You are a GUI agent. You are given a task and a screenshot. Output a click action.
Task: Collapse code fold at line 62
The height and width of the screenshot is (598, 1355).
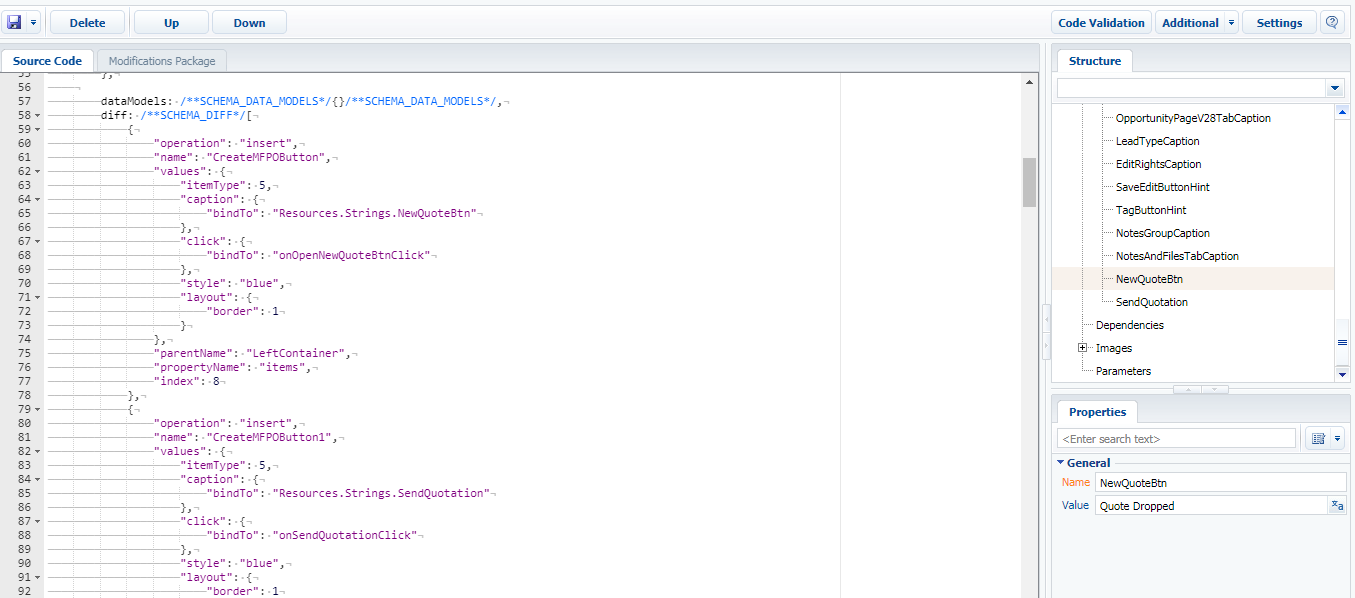coord(38,171)
